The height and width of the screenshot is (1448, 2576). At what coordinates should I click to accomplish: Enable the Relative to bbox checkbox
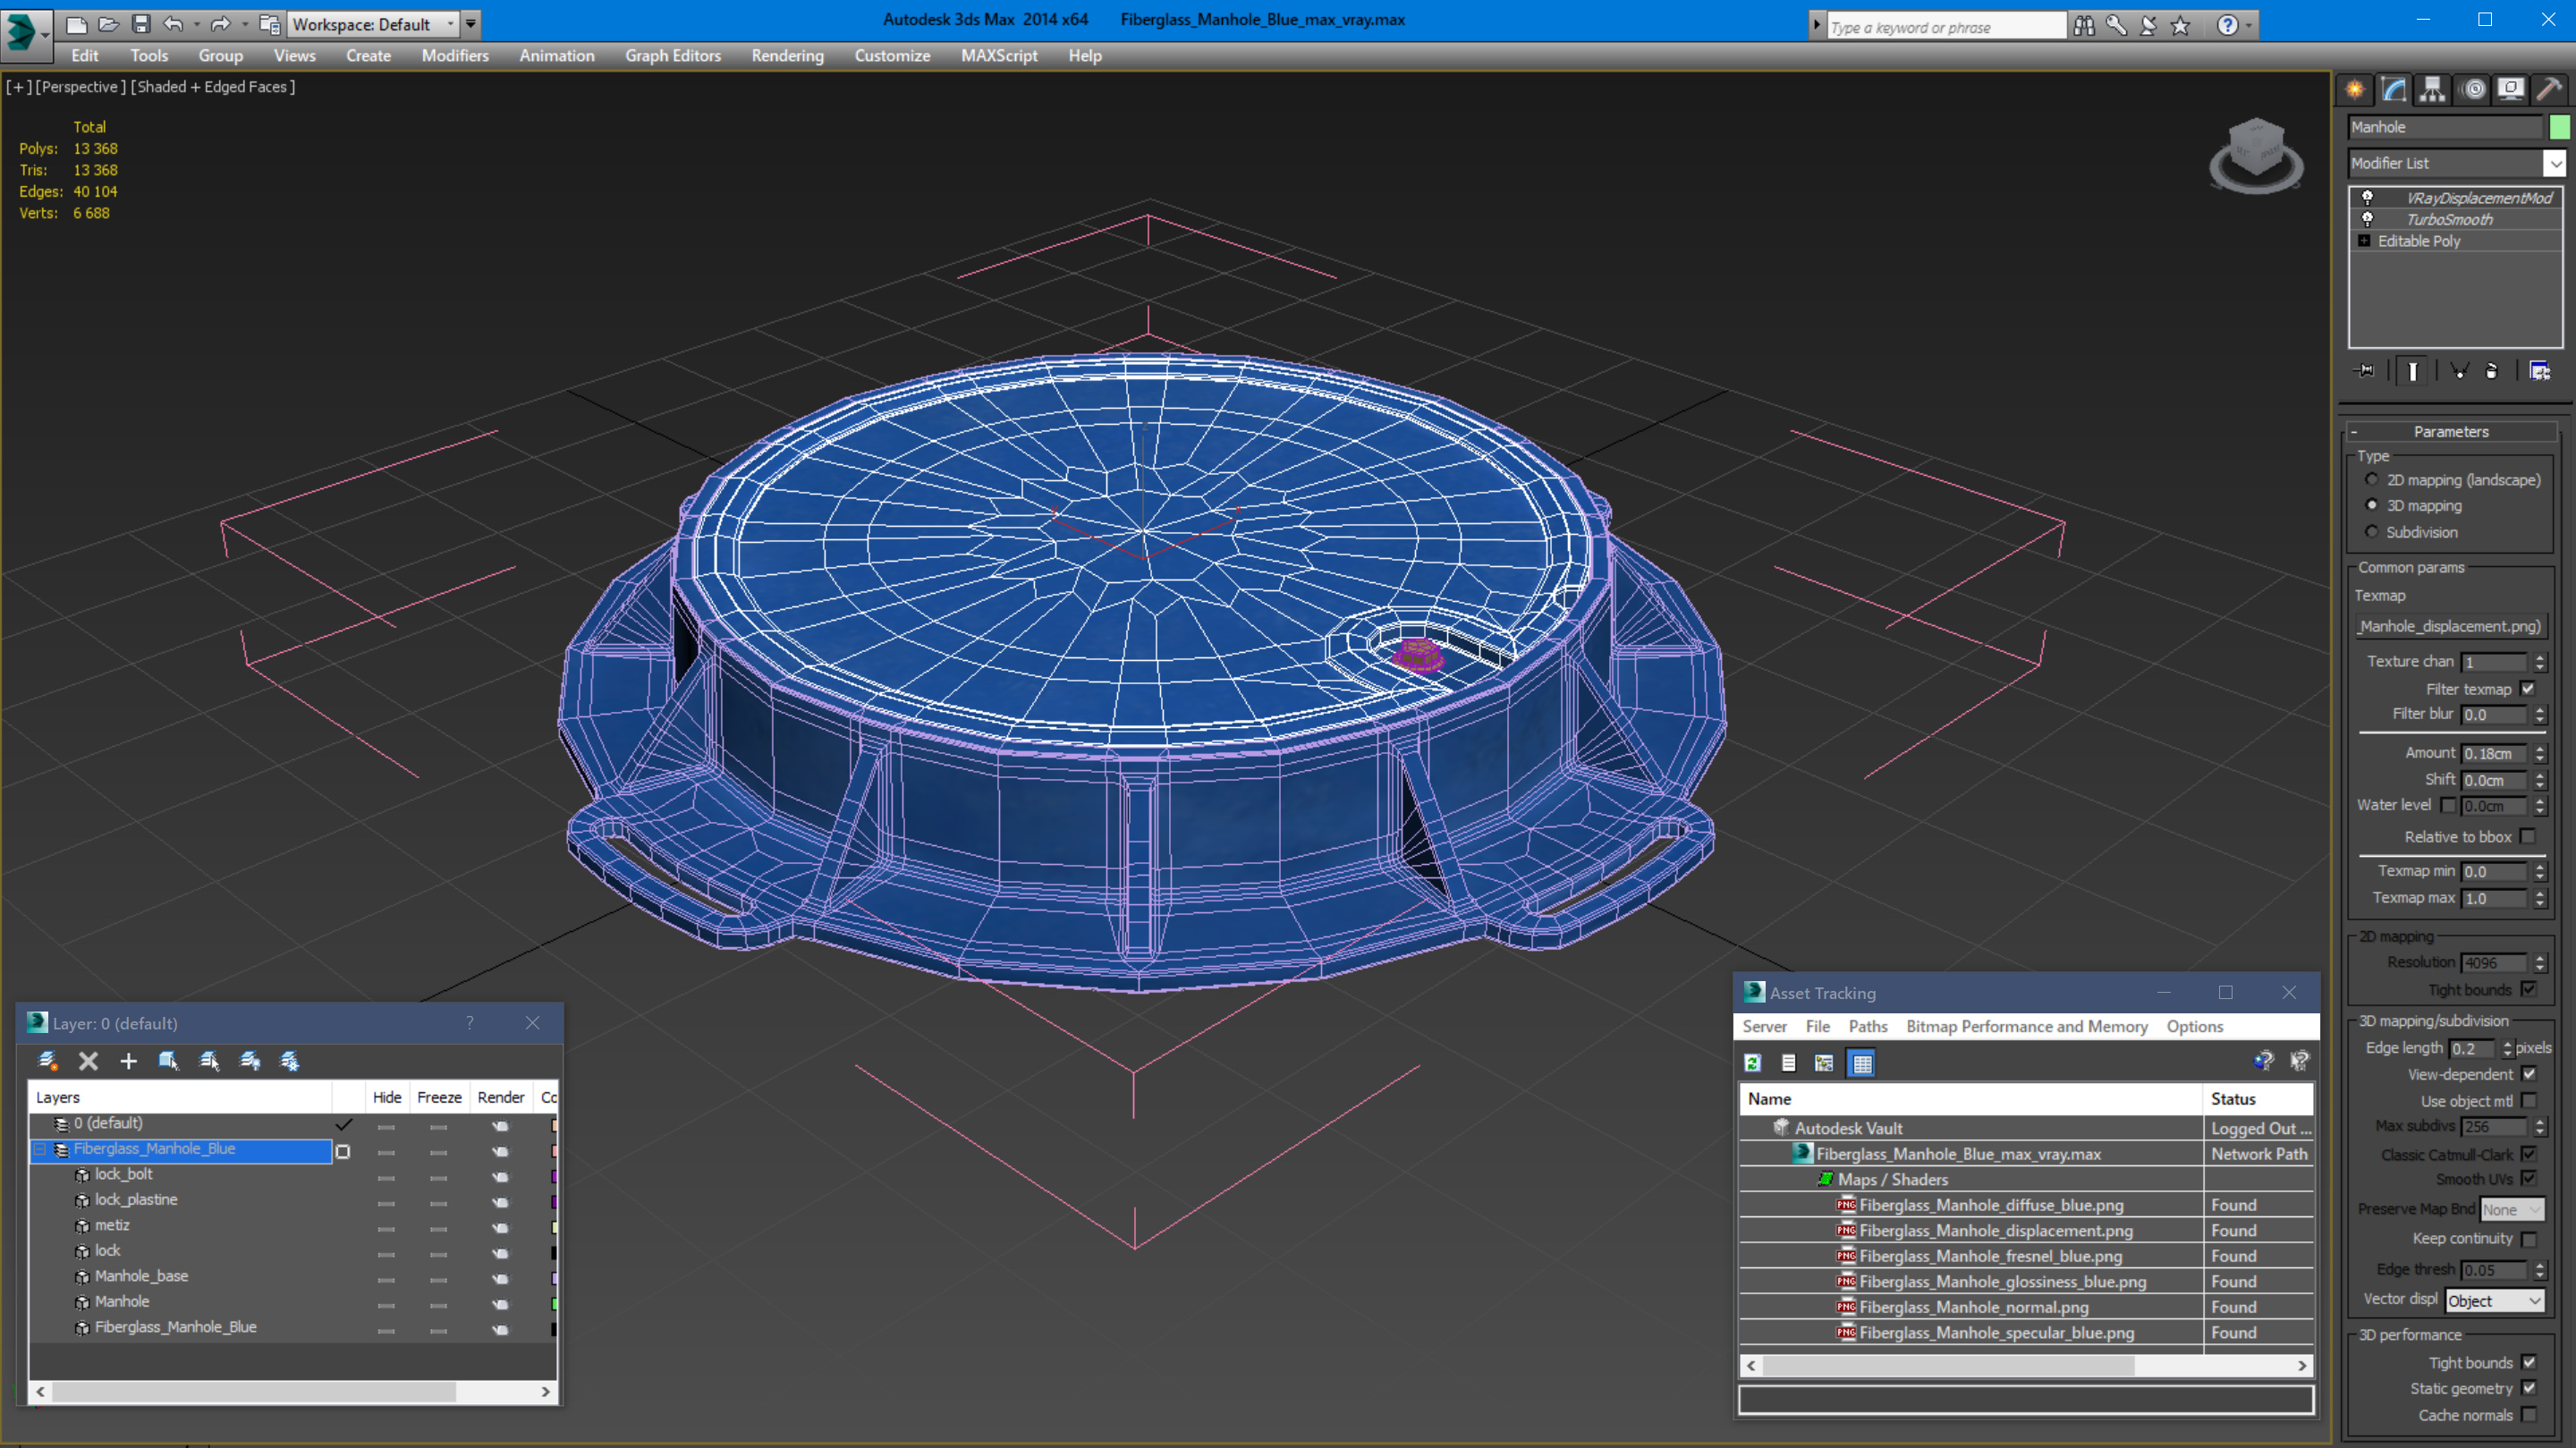pos(2527,837)
